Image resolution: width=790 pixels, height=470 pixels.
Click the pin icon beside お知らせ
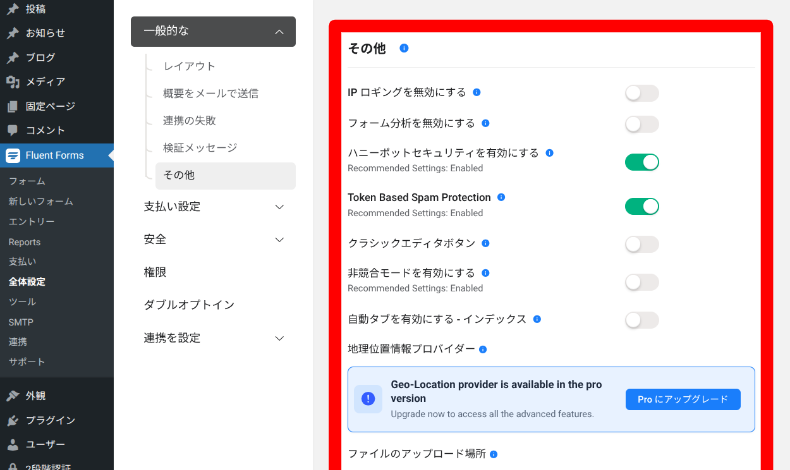(13, 33)
